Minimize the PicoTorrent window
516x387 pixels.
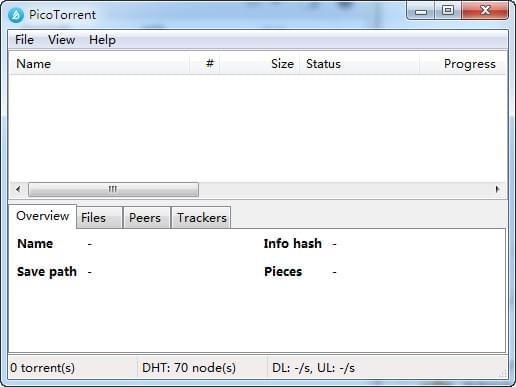pyautogui.click(x=421, y=11)
